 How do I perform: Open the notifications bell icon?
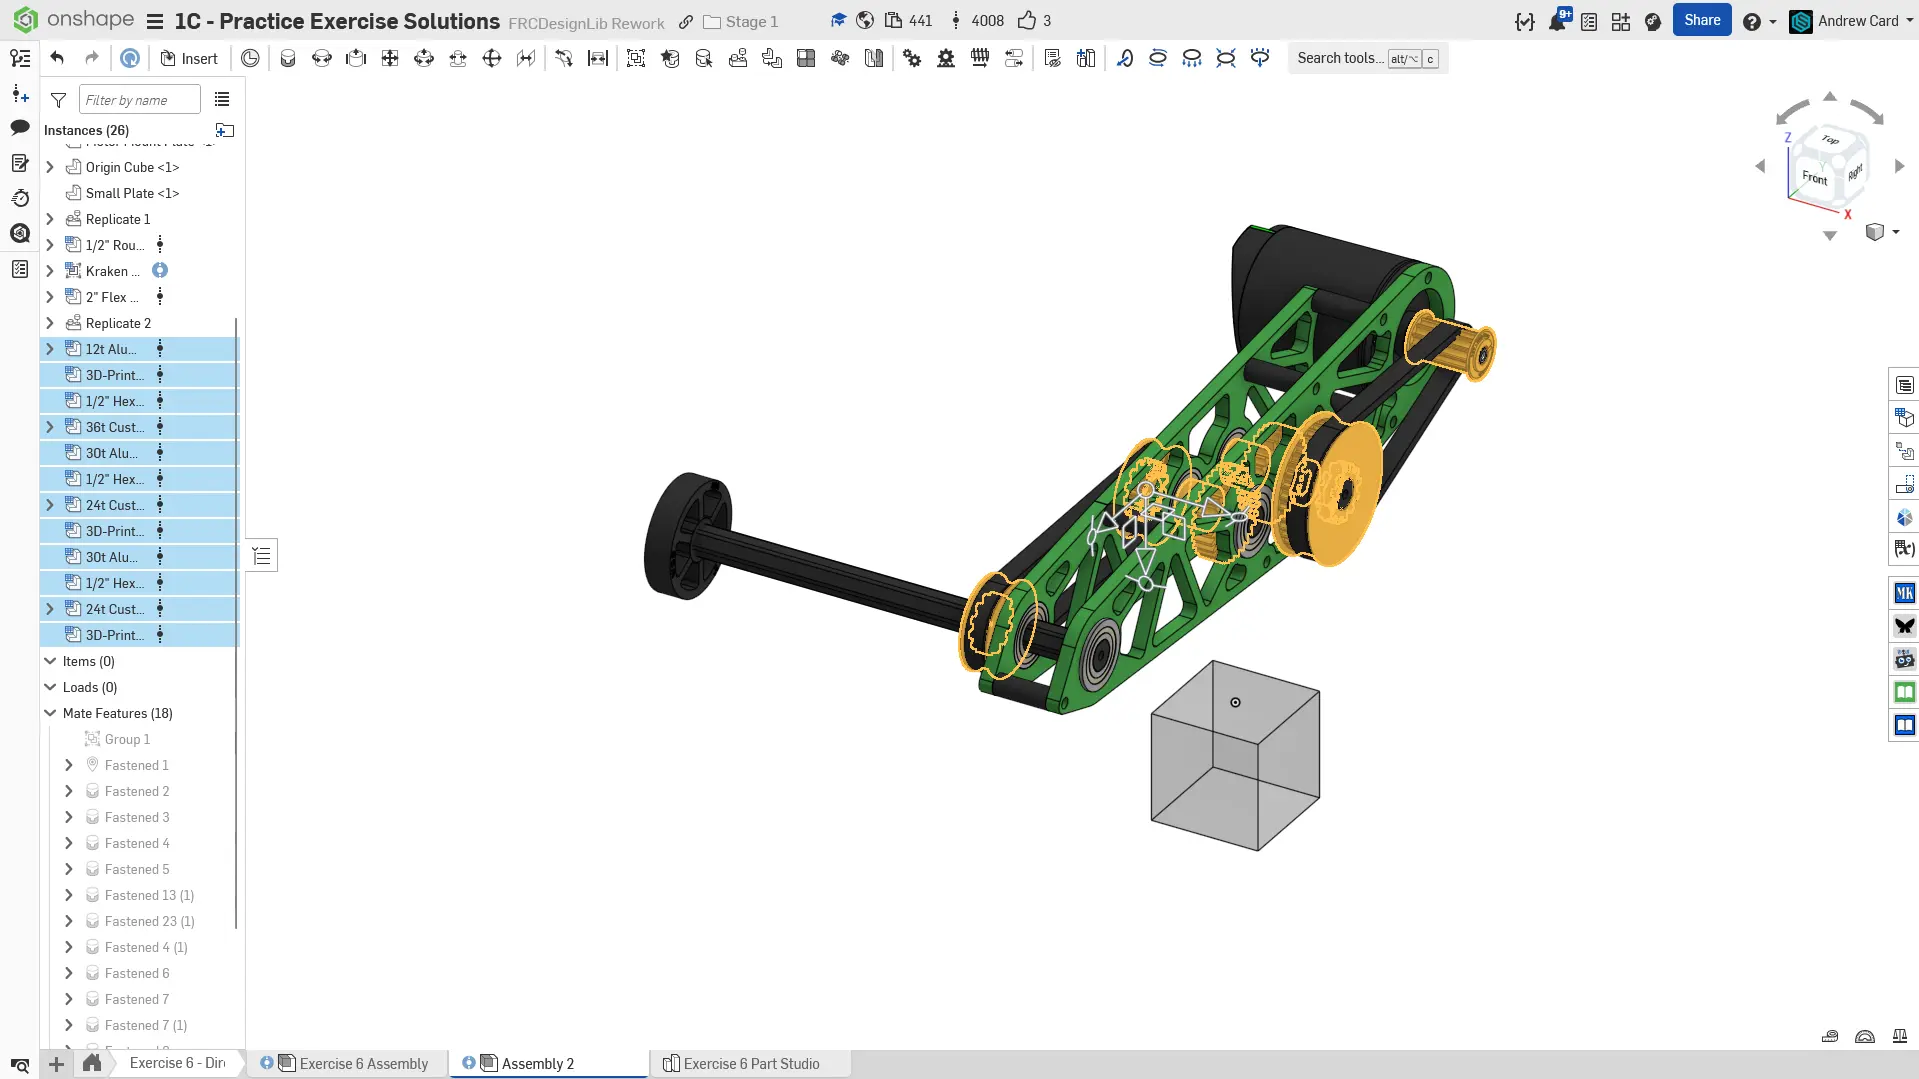(x=1557, y=21)
